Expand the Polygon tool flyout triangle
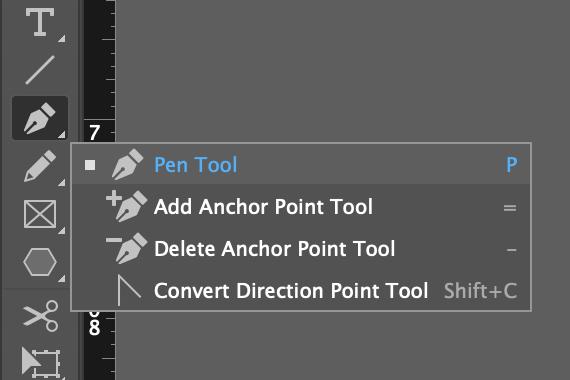570x380 pixels. click(61, 279)
